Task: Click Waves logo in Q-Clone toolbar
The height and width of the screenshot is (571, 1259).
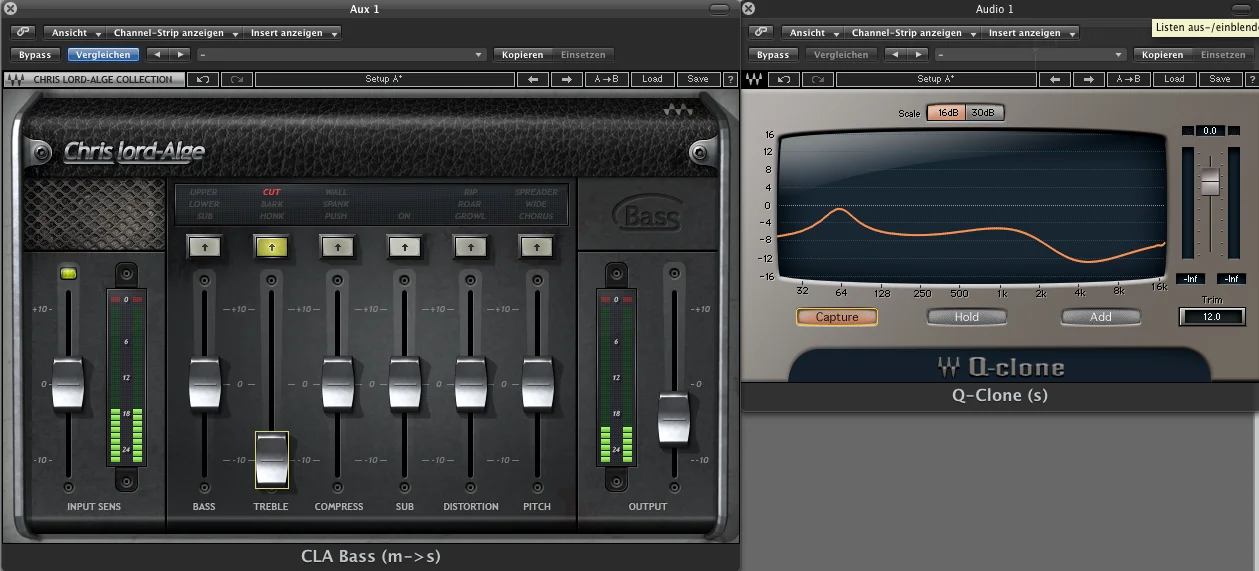Action: pos(755,79)
